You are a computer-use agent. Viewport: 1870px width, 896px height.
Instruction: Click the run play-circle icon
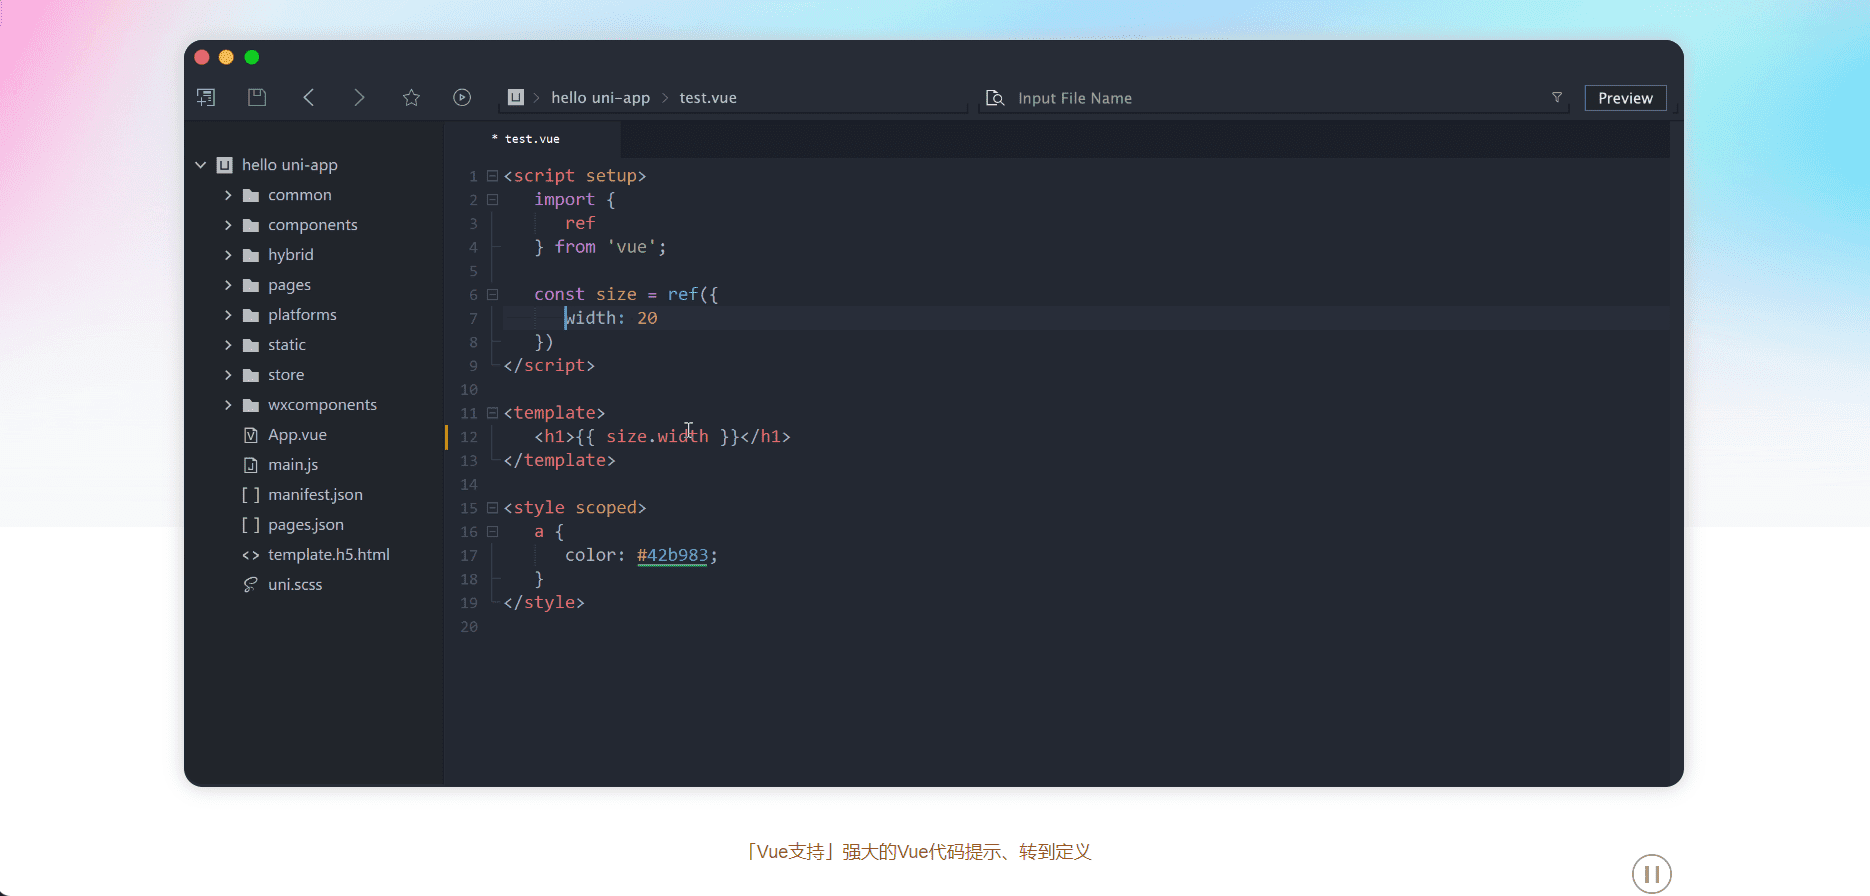(462, 97)
